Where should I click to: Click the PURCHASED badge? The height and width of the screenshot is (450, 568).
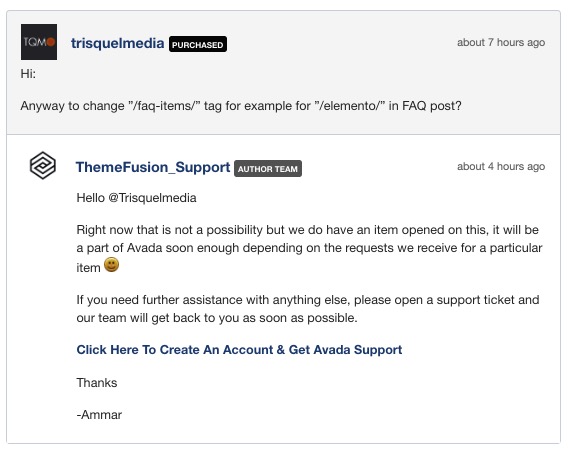(x=198, y=44)
